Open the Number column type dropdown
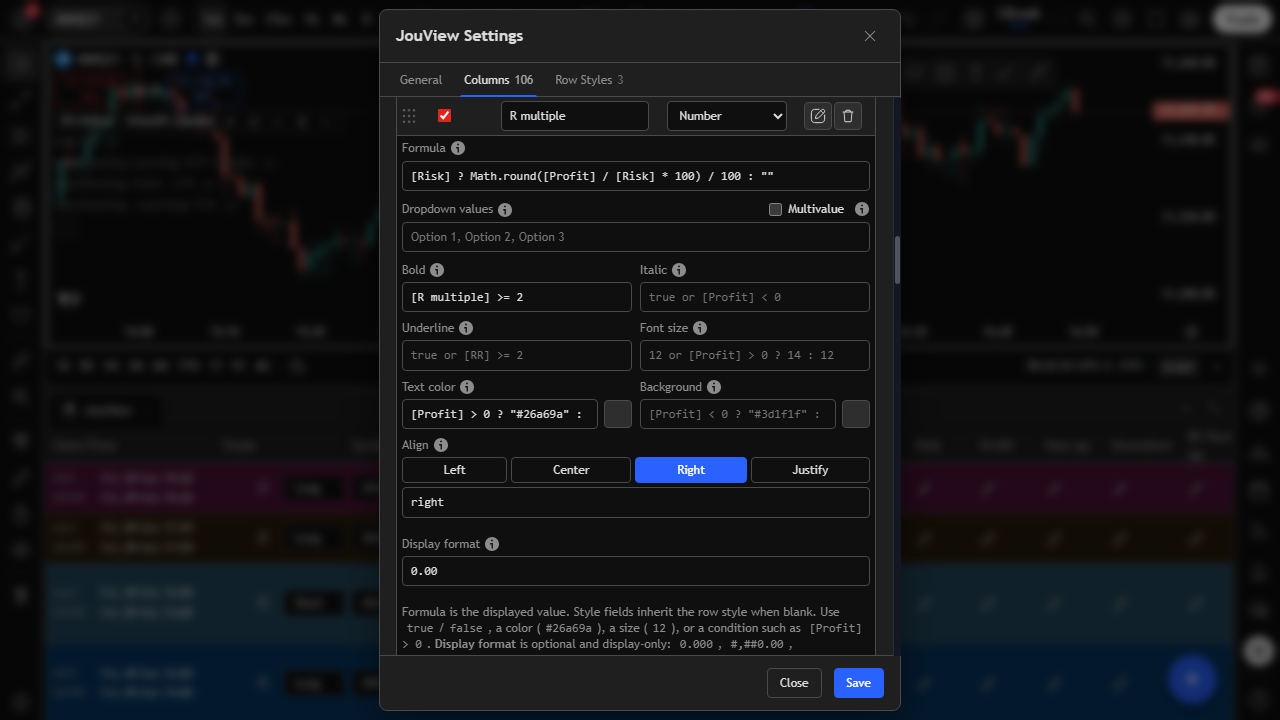 [x=727, y=116]
